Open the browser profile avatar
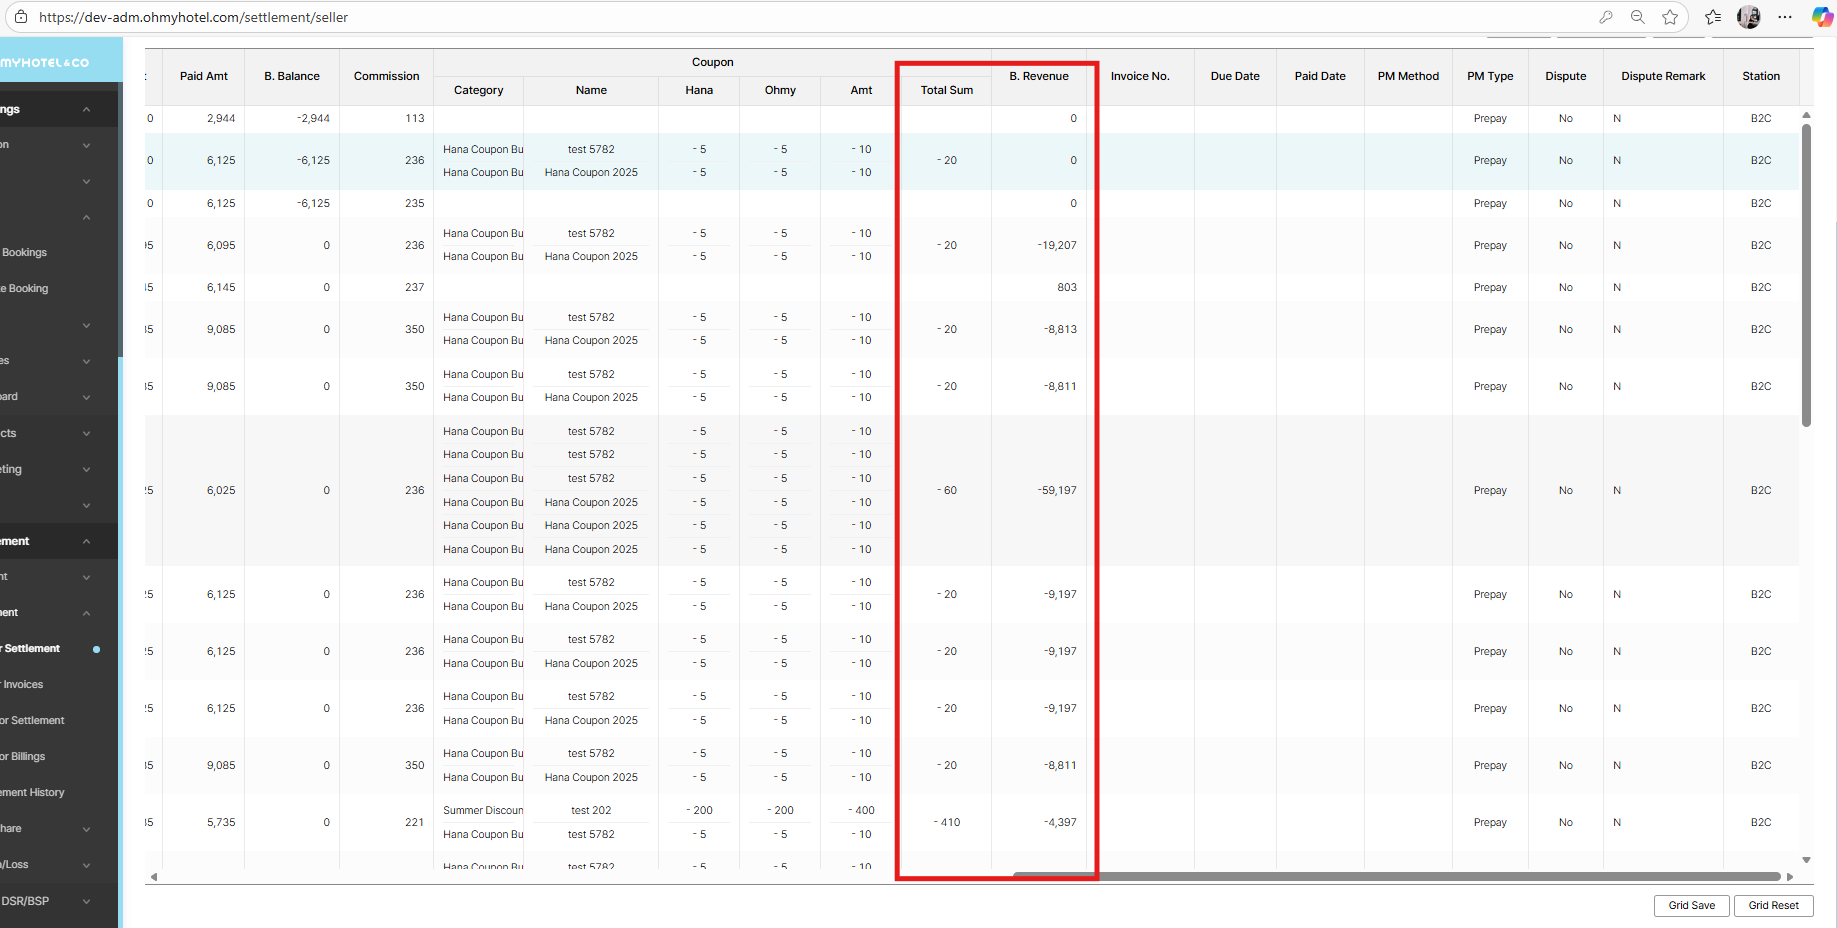The height and width of the screenshot is (928, 1837). (x=1749, y=17)
